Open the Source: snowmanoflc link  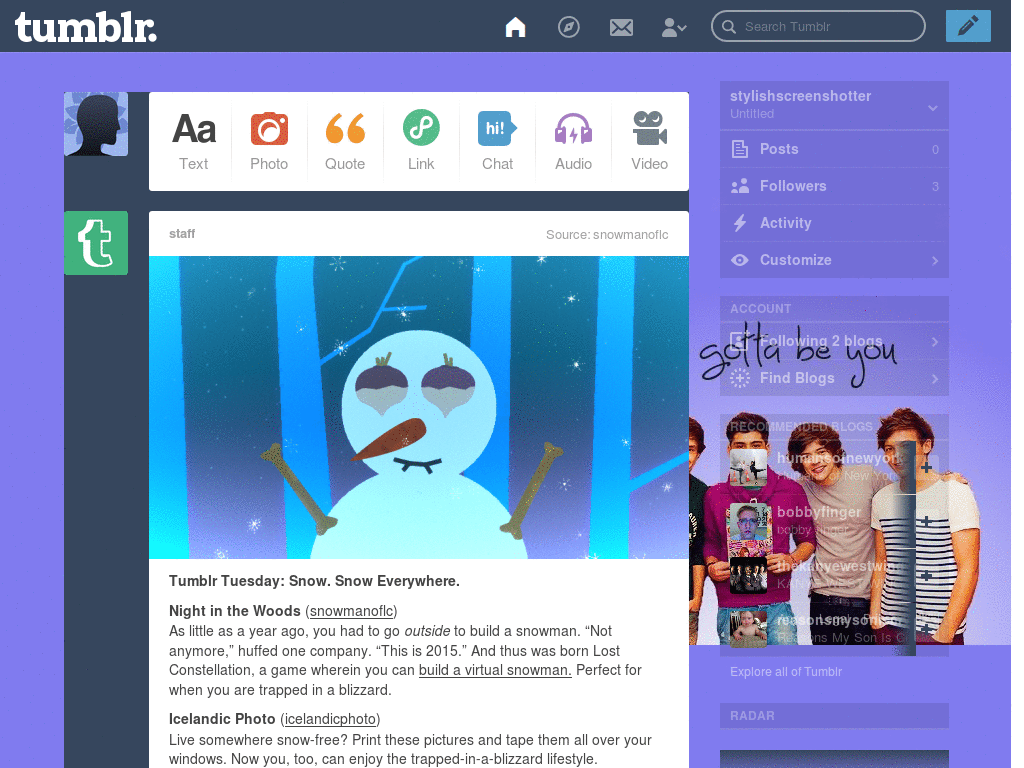tap(607, 234)
